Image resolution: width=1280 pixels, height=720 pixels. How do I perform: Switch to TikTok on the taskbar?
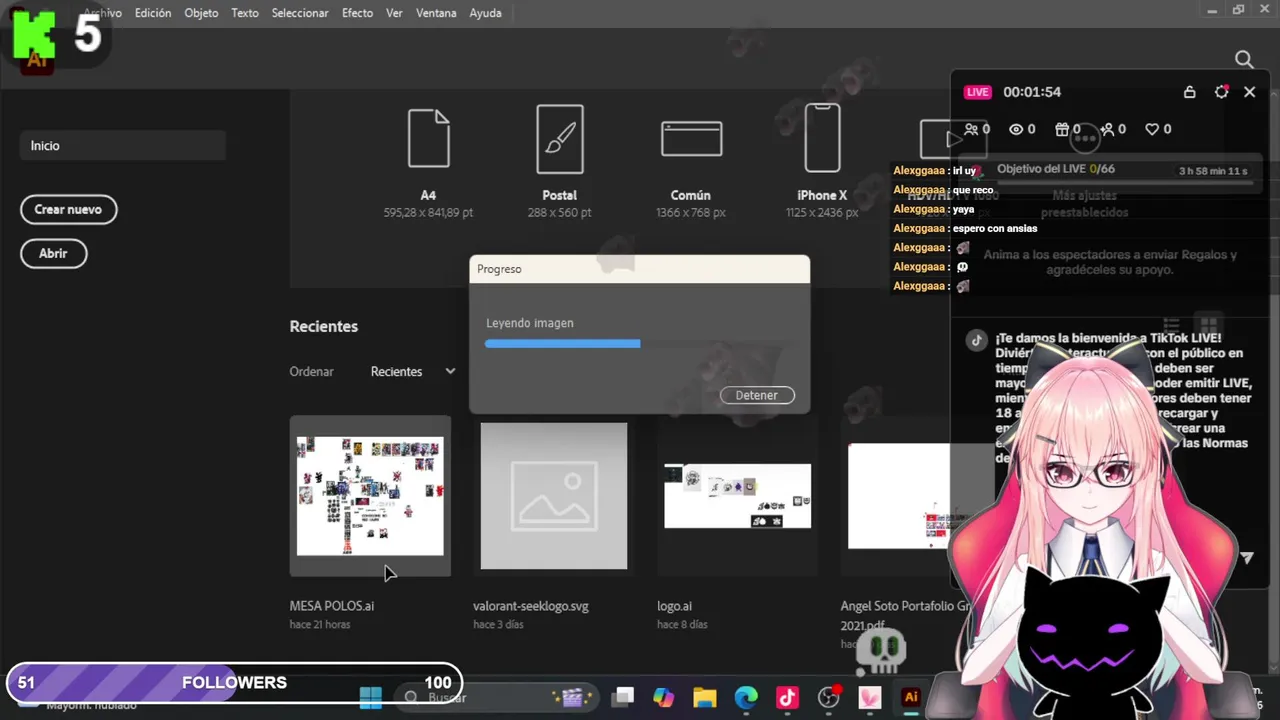[787, 698]
